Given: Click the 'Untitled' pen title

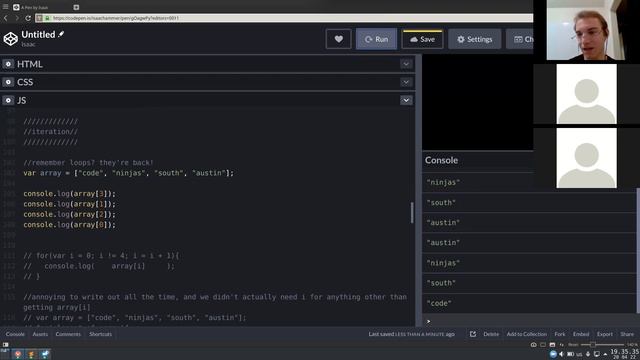Looking at the screenshot, I should pyautogui.click(x=38, y=35).
